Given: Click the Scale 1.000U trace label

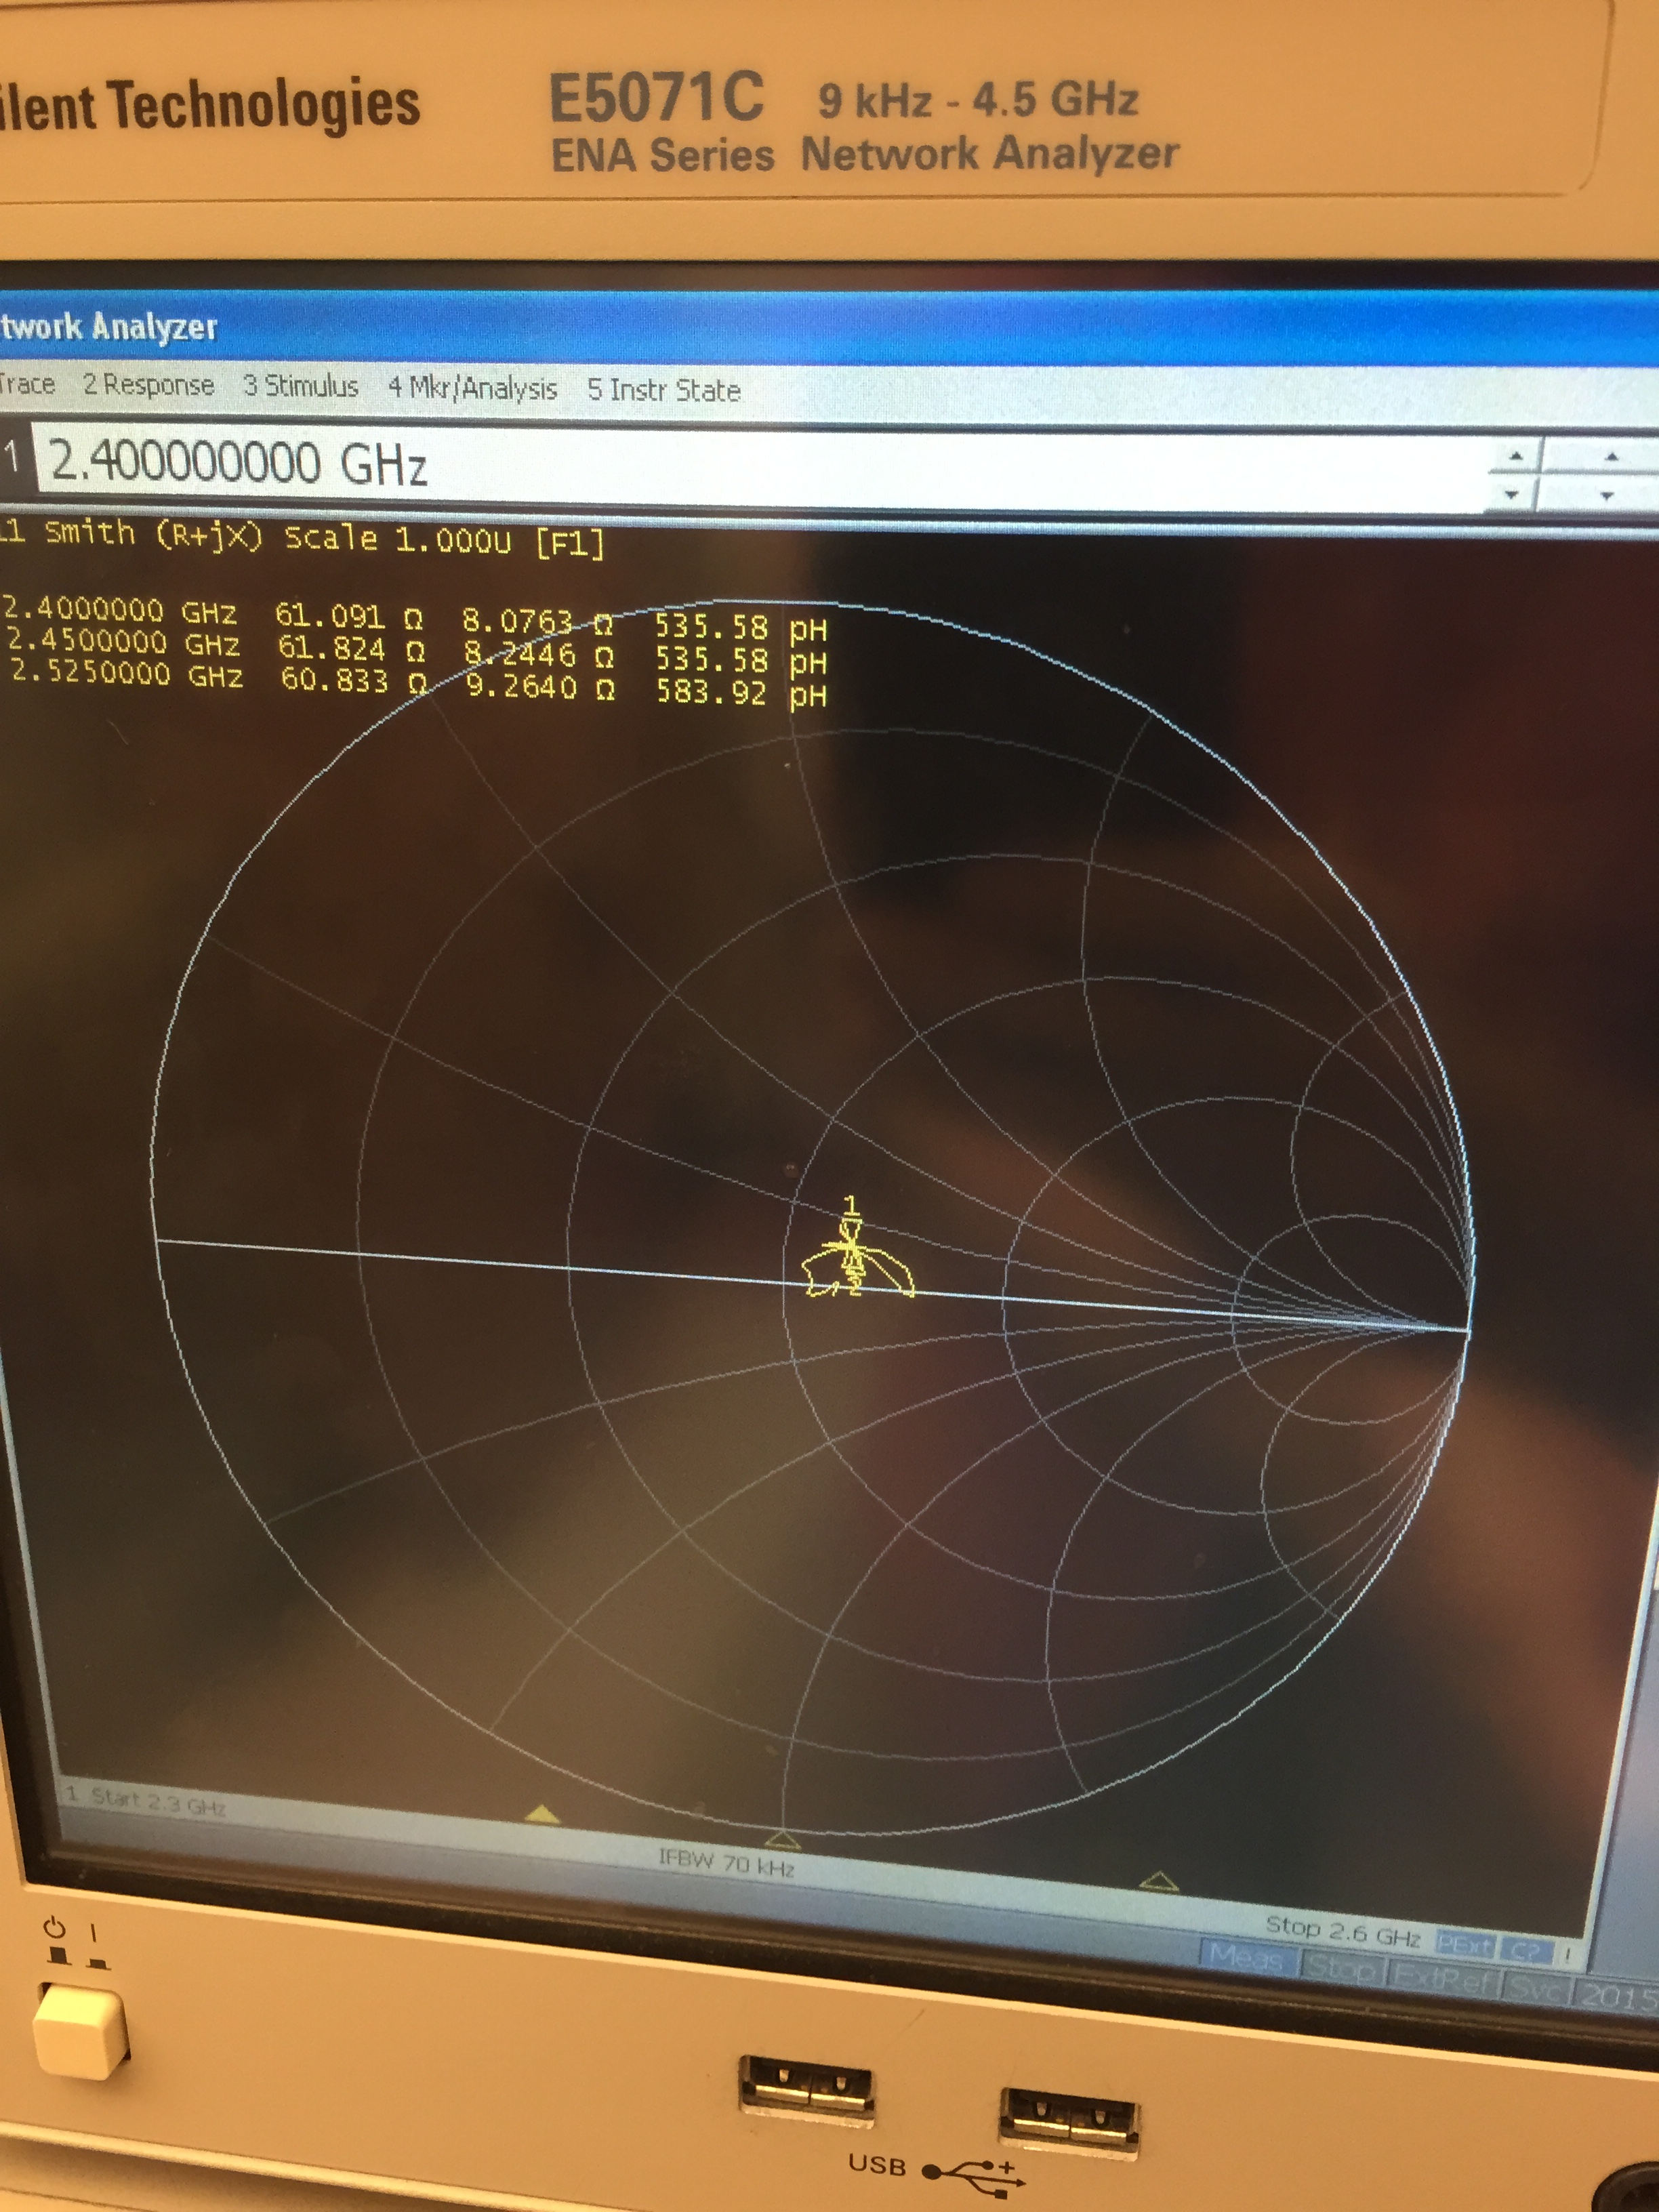Looking at the screenshot, I should coord(398,539).
